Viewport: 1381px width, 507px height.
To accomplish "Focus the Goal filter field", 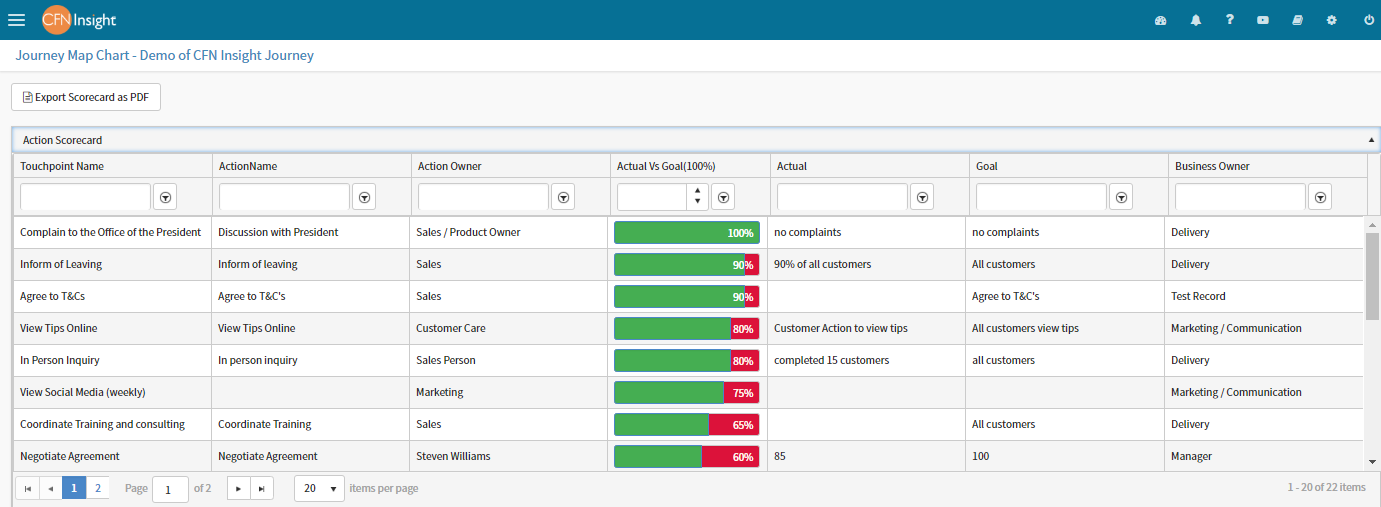I will point(1041,198).
